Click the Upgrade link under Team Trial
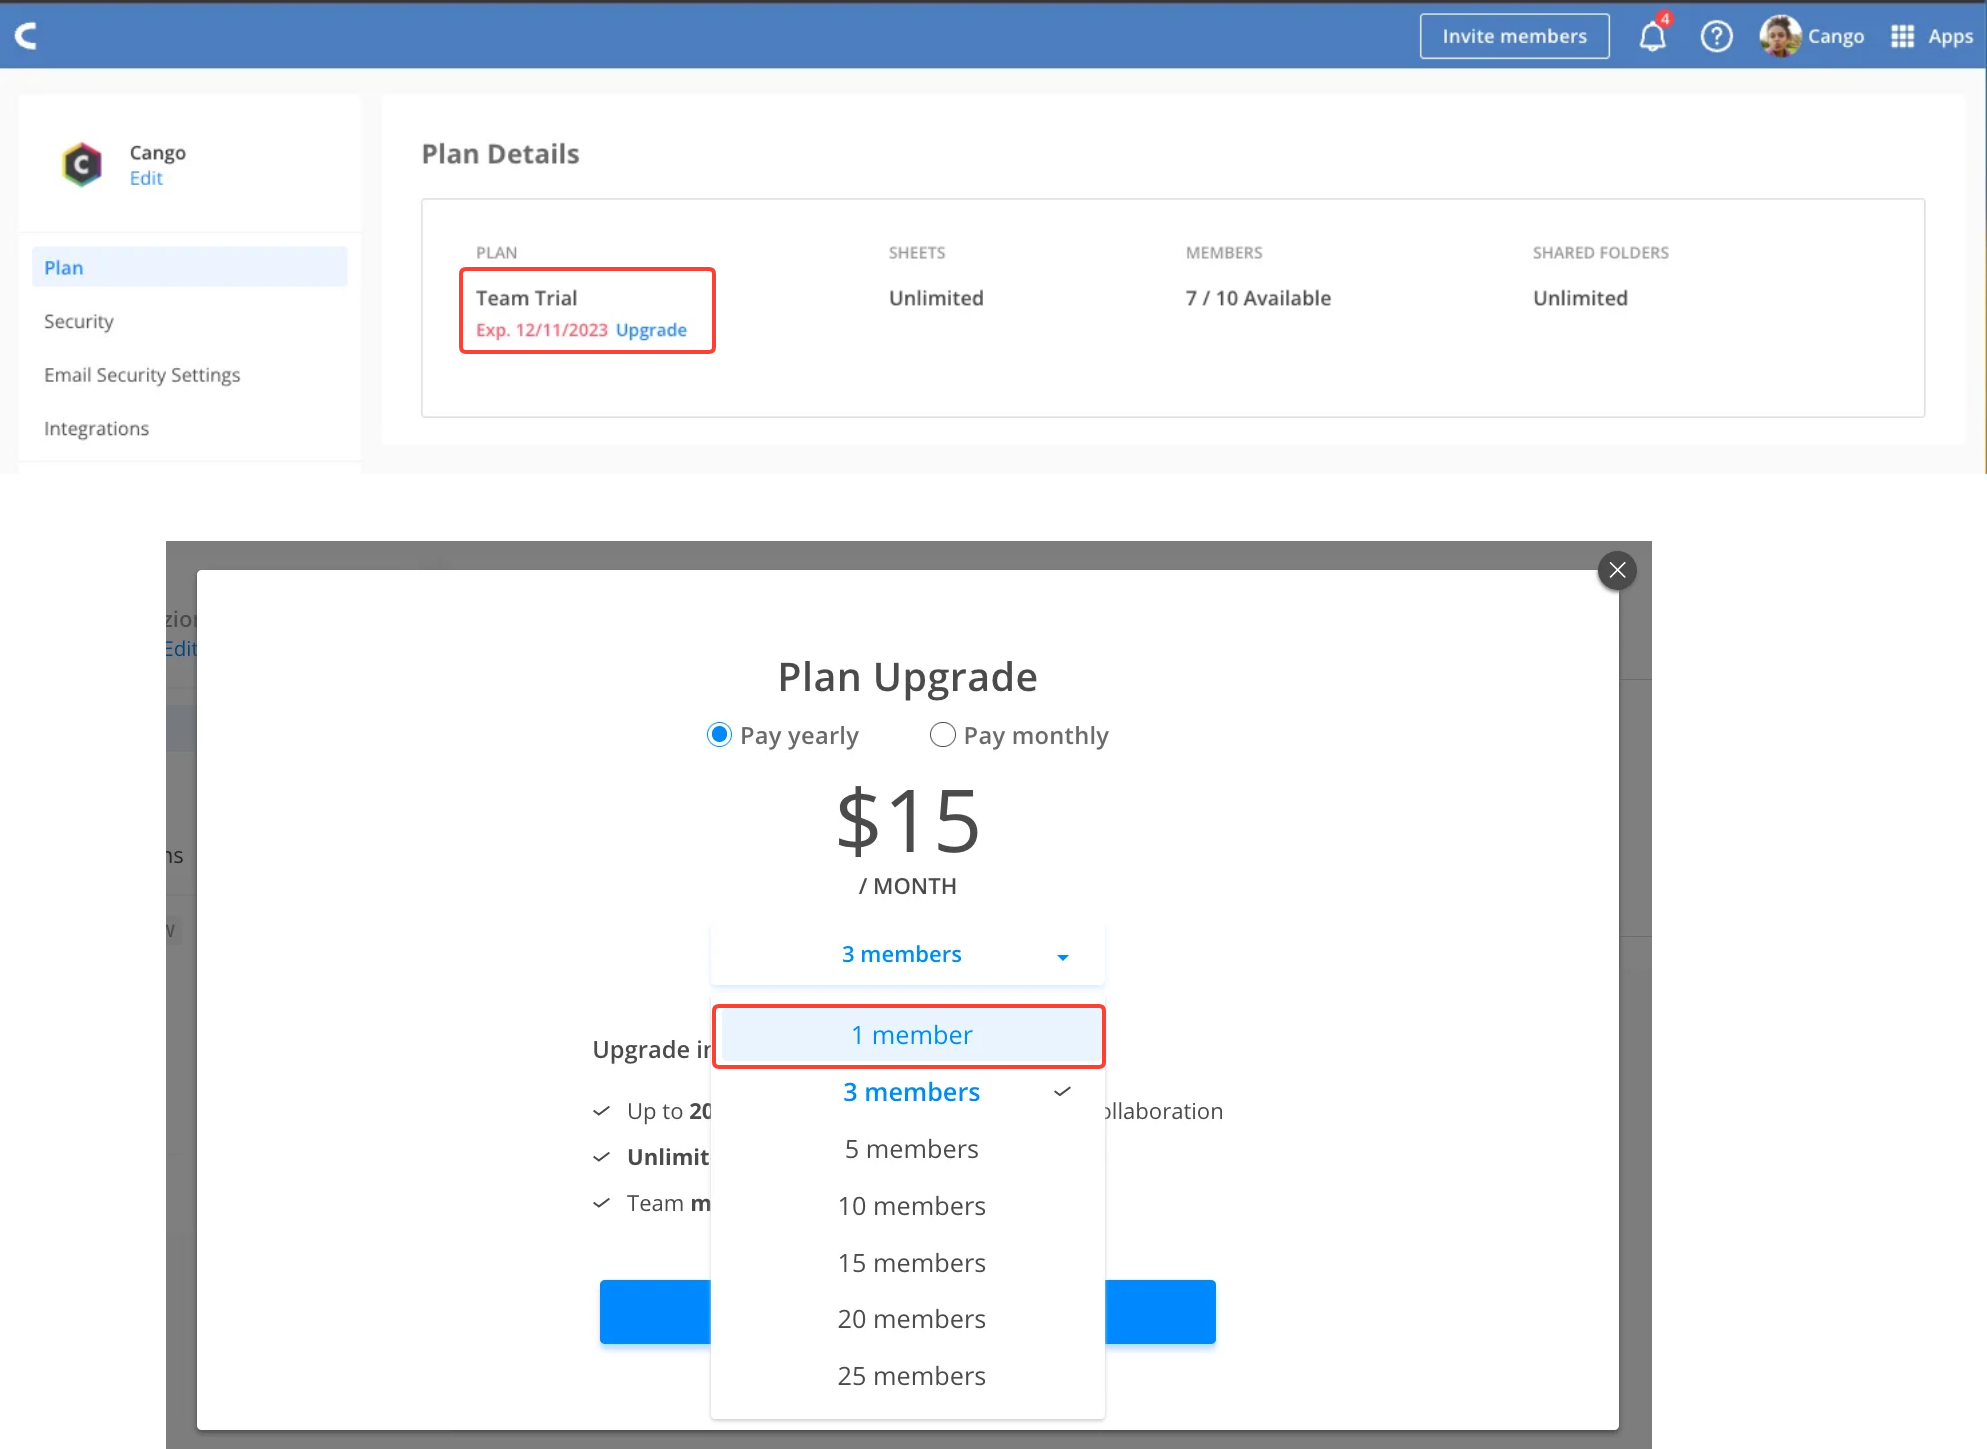The height and width of the screenshot is (1449, 1987). [x=651, y=330]
